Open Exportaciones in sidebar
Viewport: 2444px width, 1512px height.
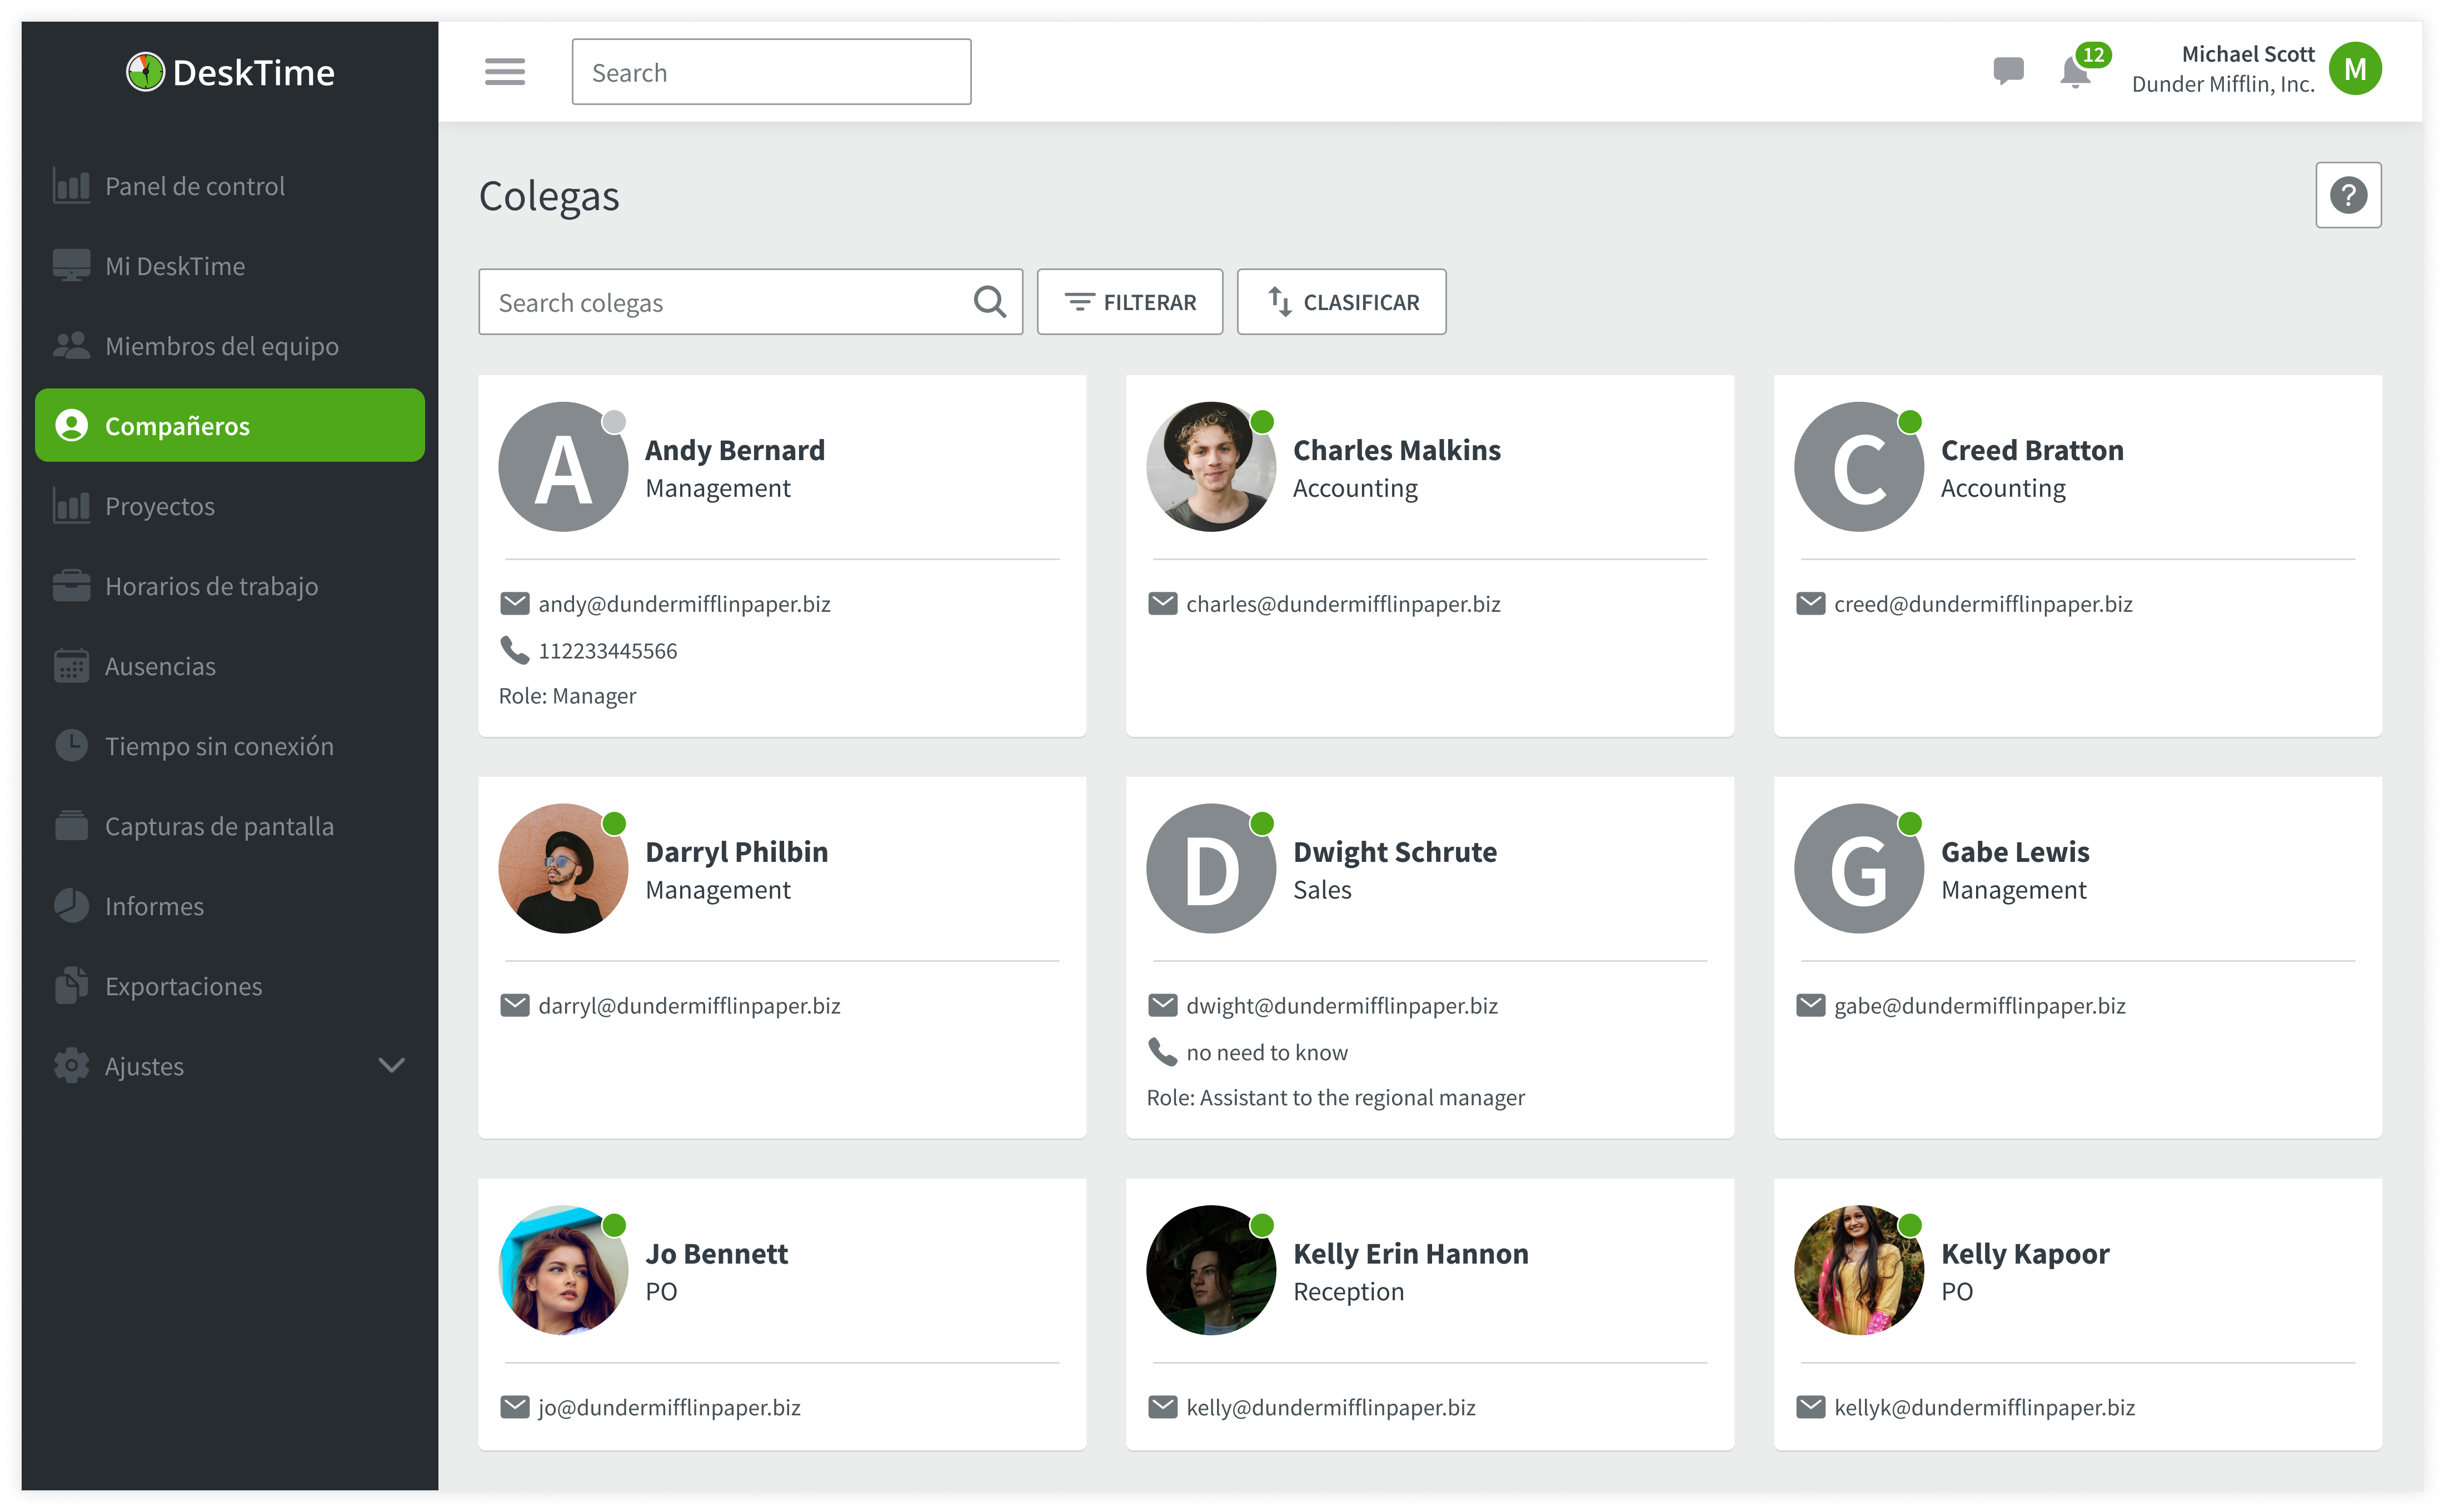click(x=230, y=986)
